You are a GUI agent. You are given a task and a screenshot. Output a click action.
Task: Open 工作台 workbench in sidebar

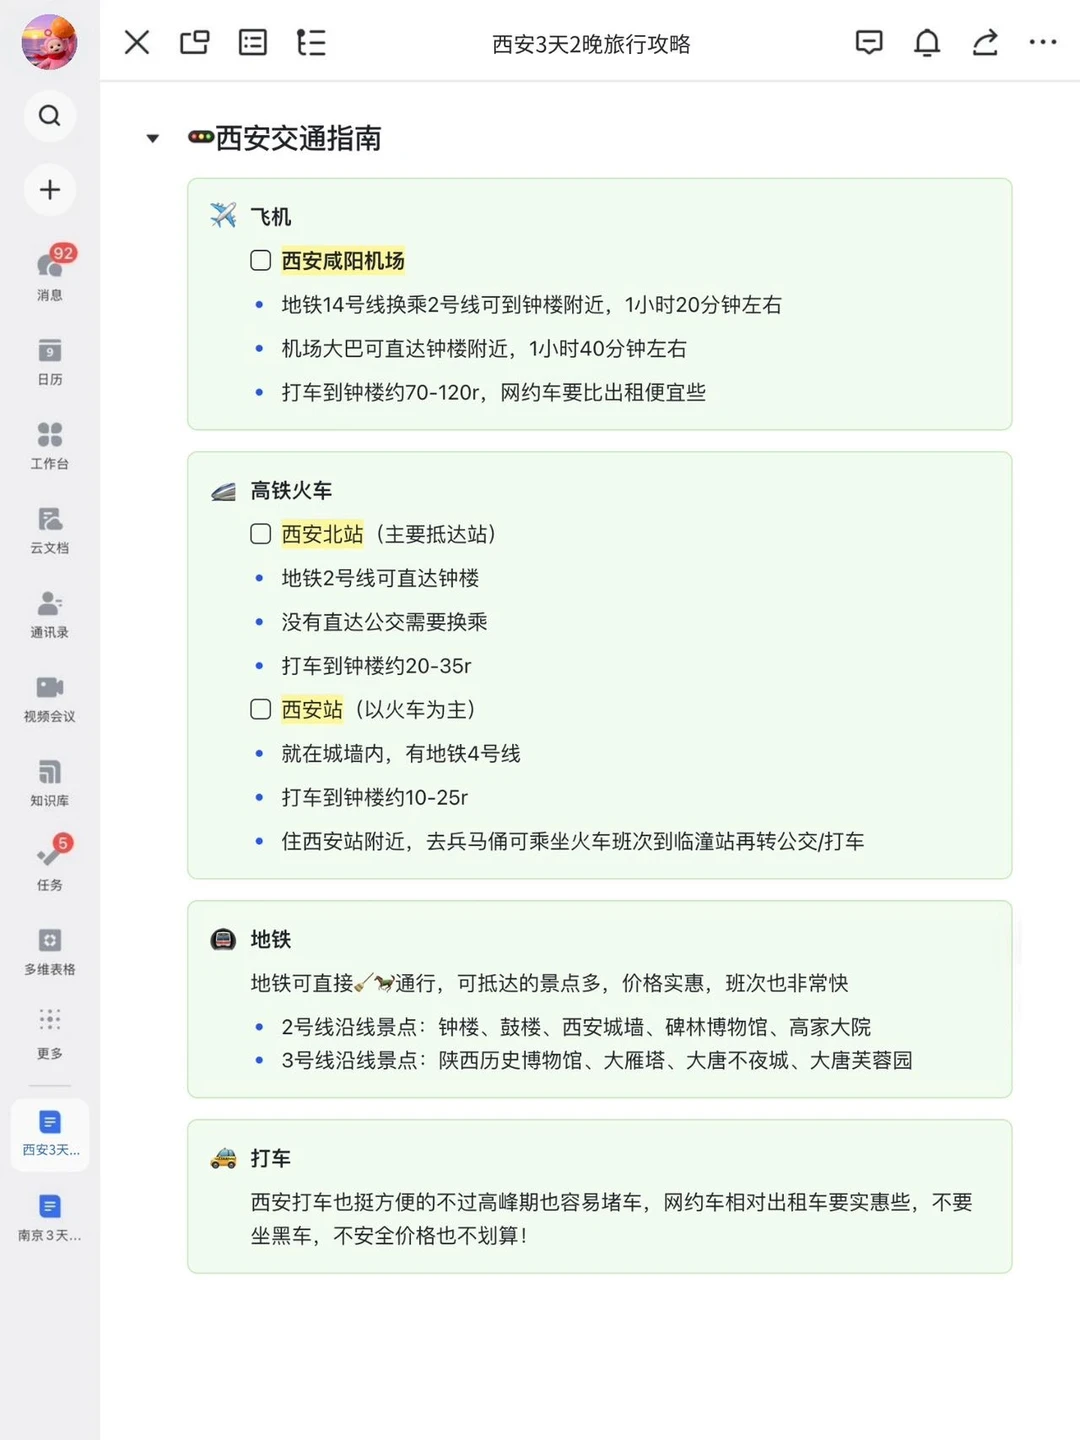[x=49, y=445]
